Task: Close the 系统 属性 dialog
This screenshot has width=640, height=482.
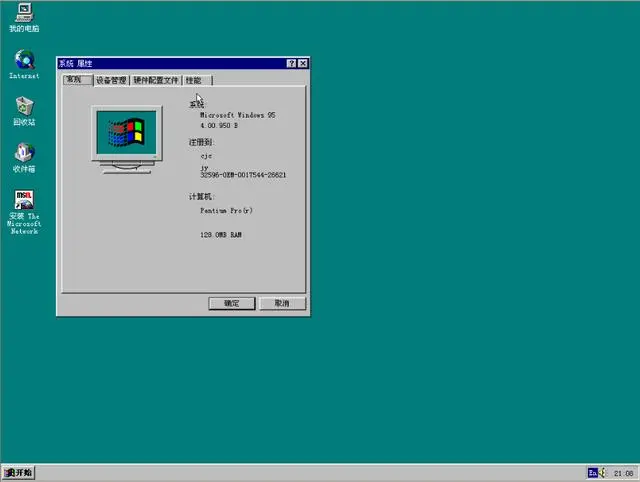Action: tap(302, 63)
